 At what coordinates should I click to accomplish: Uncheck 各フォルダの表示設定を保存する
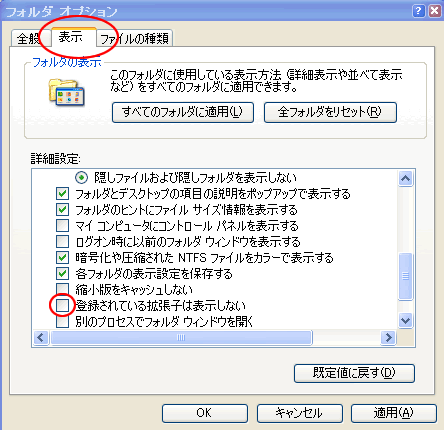62,273
